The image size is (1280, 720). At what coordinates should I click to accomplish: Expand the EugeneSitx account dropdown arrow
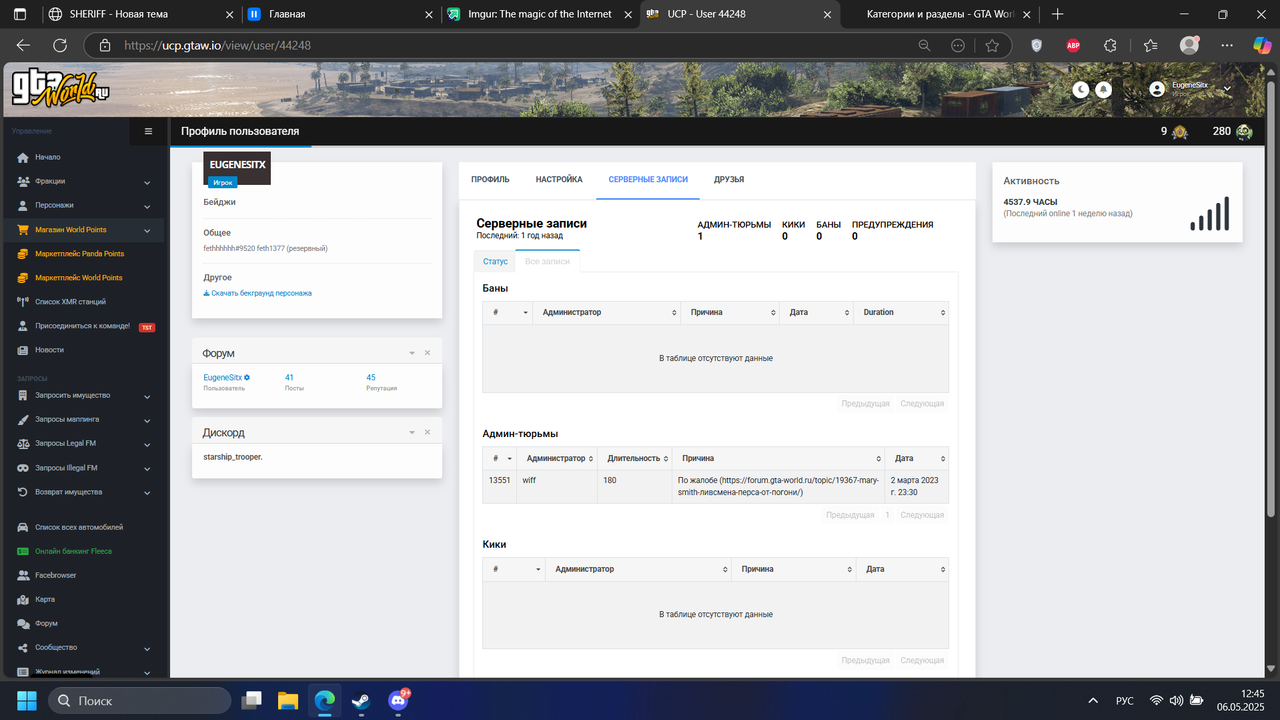tap(1227, 89)
